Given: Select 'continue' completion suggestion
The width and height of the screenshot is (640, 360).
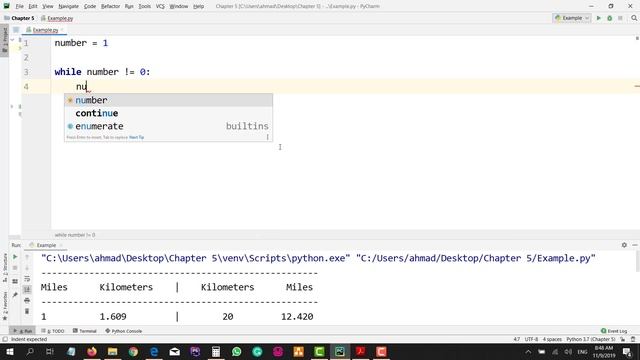Looking at the screenshot, I should click(x=168, y=113).
